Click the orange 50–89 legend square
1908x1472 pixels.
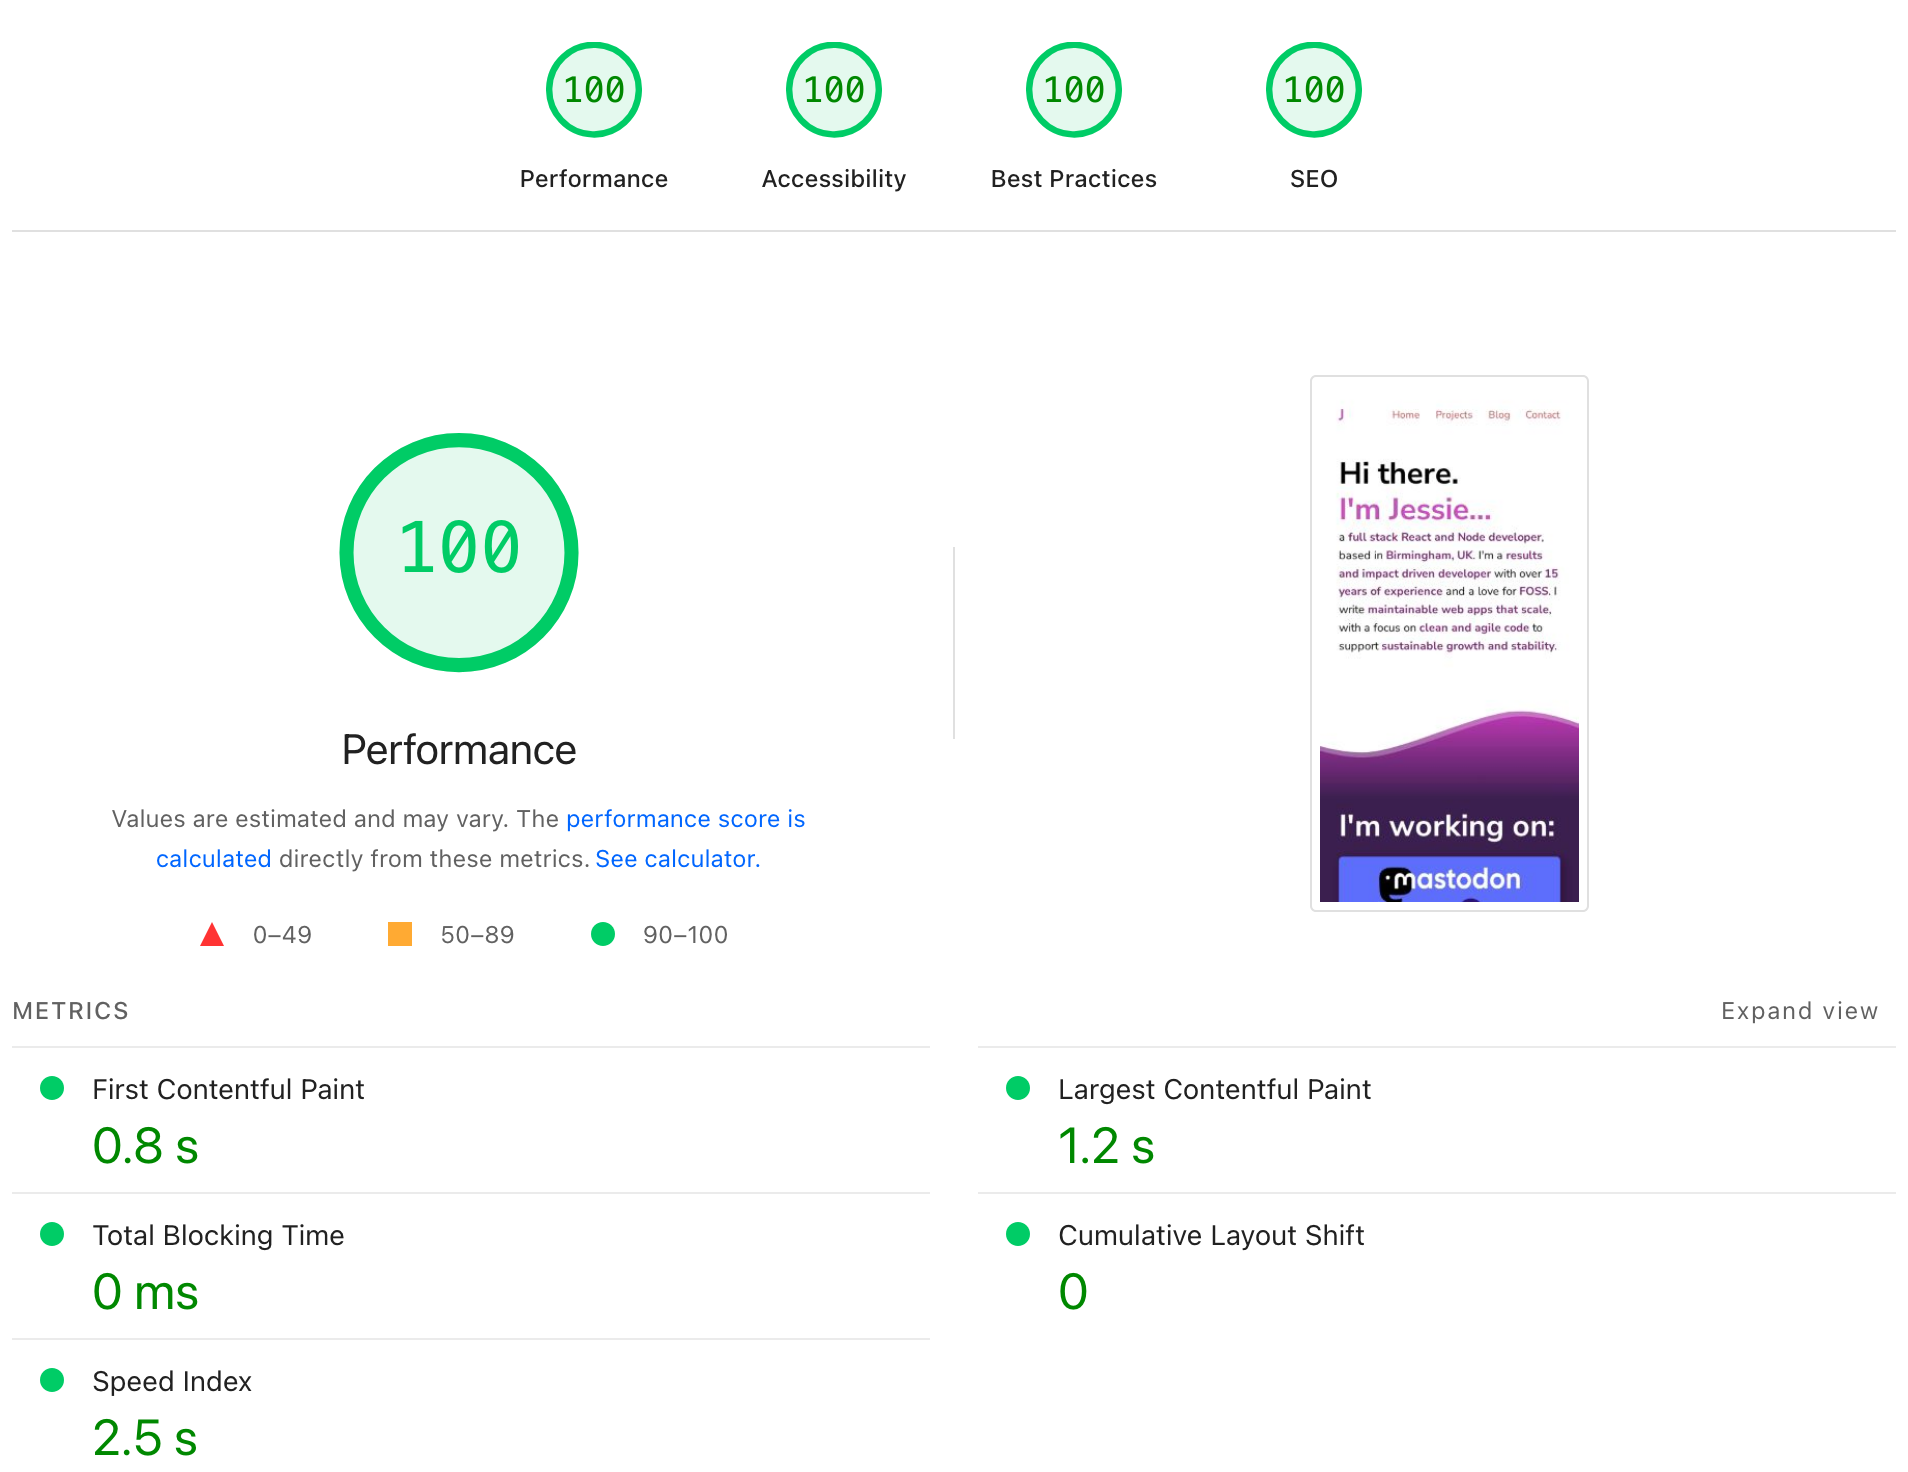399,934
